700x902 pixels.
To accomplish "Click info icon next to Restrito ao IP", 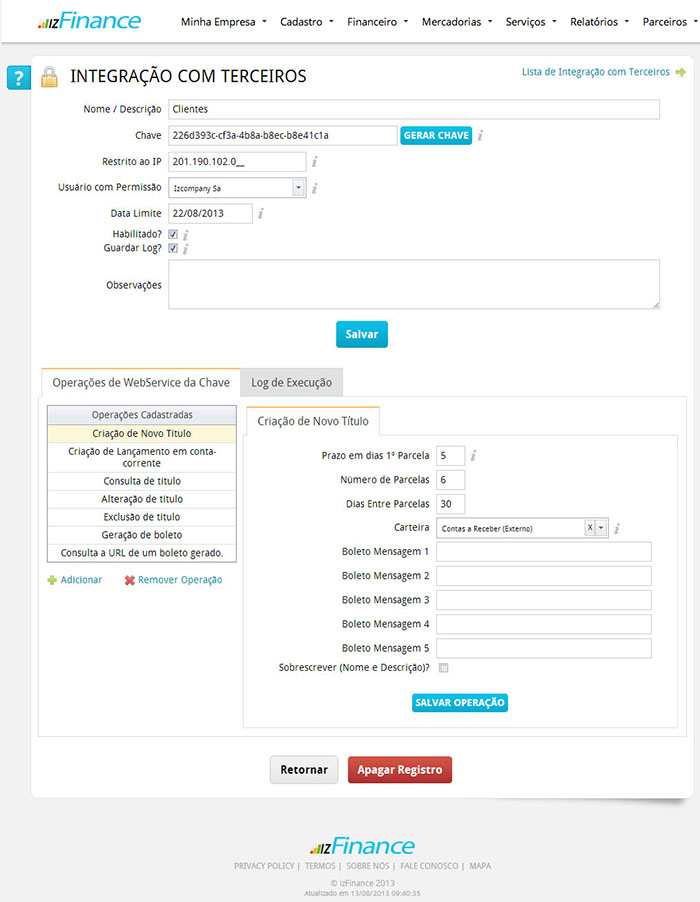I will [314, 161].
